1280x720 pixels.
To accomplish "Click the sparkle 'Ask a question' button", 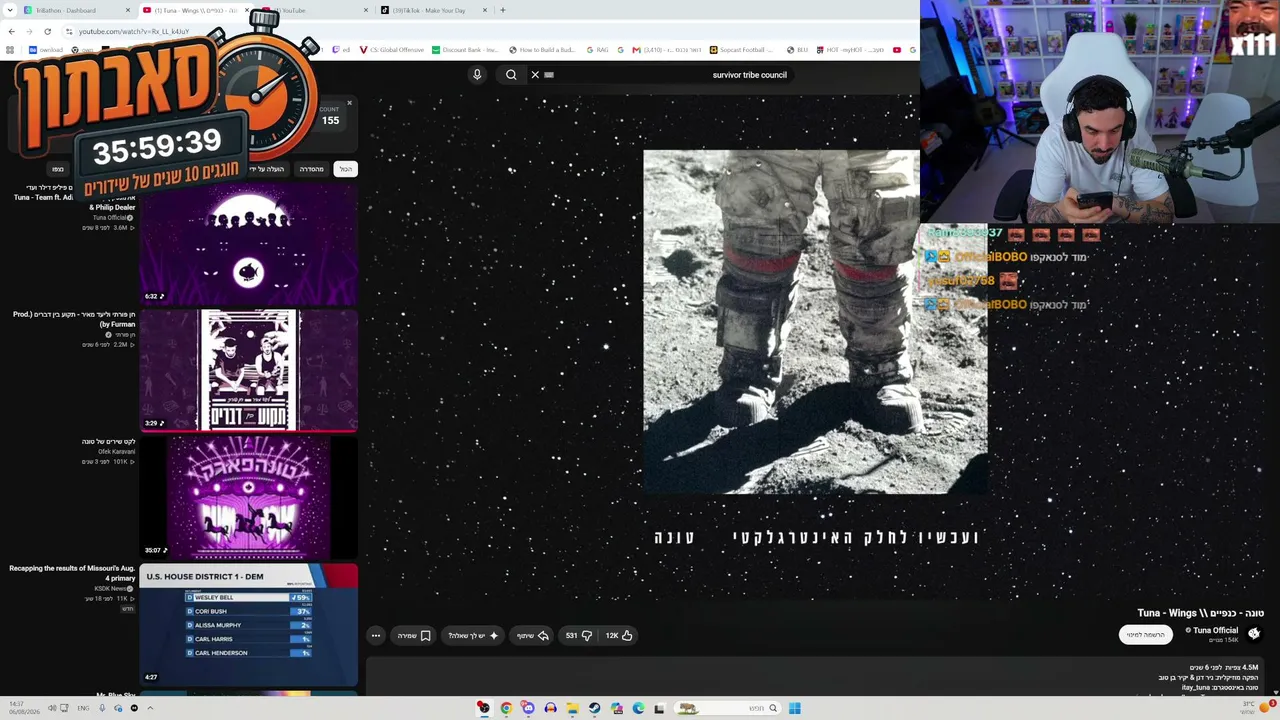I will click(x=473, y=635).
